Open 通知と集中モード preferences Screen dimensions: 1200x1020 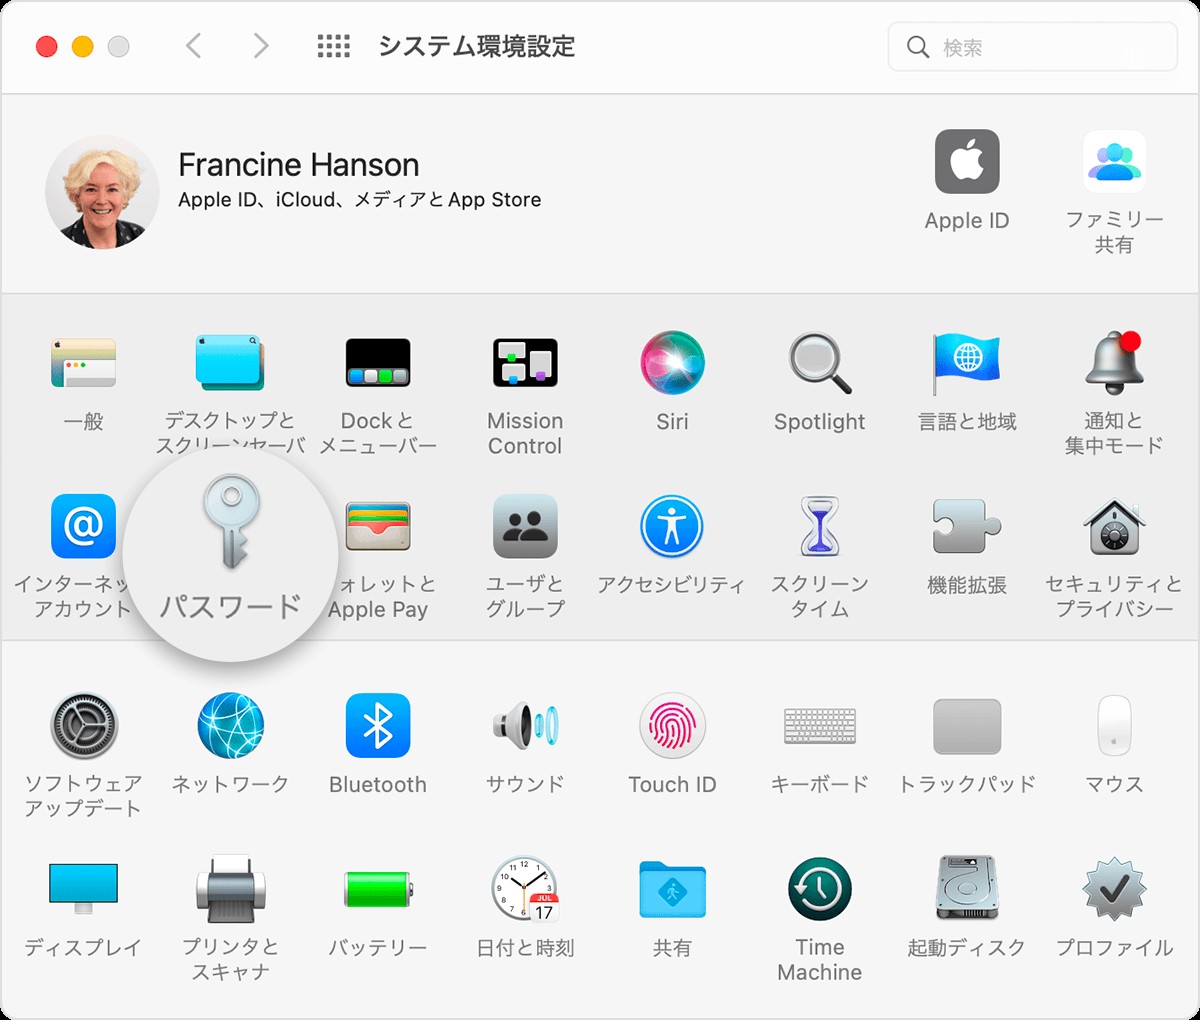(1114, 362)
